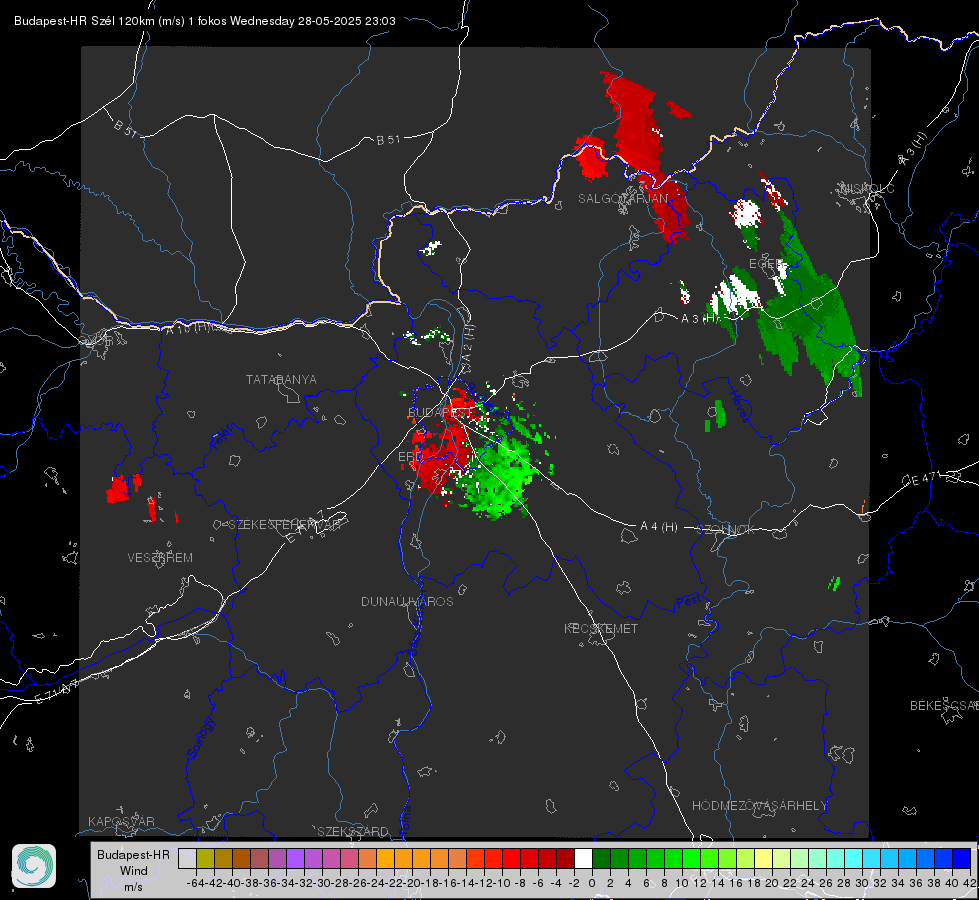The image size is (979, 900).
Task: Click the bright green echo southeast of Budapest
Action: click(499, 478)
